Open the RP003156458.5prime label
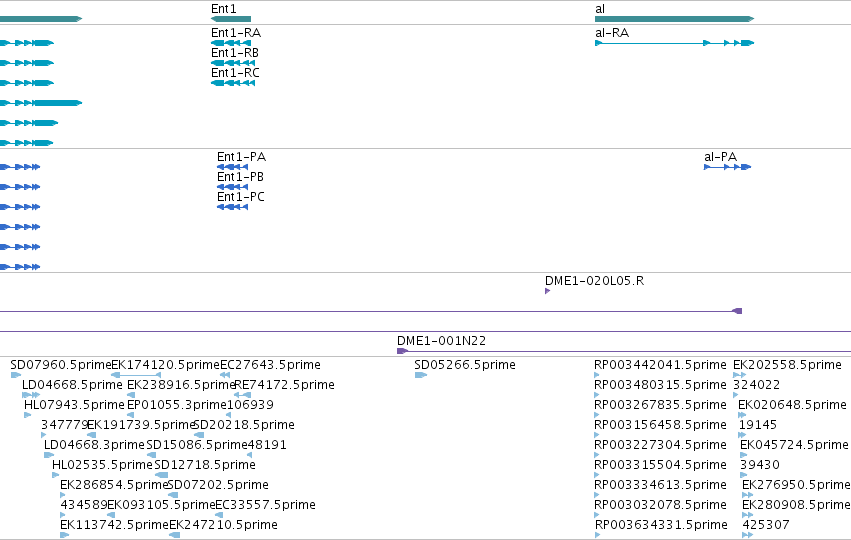Screen dimensions: 851x540 click(x=661, y=425)
